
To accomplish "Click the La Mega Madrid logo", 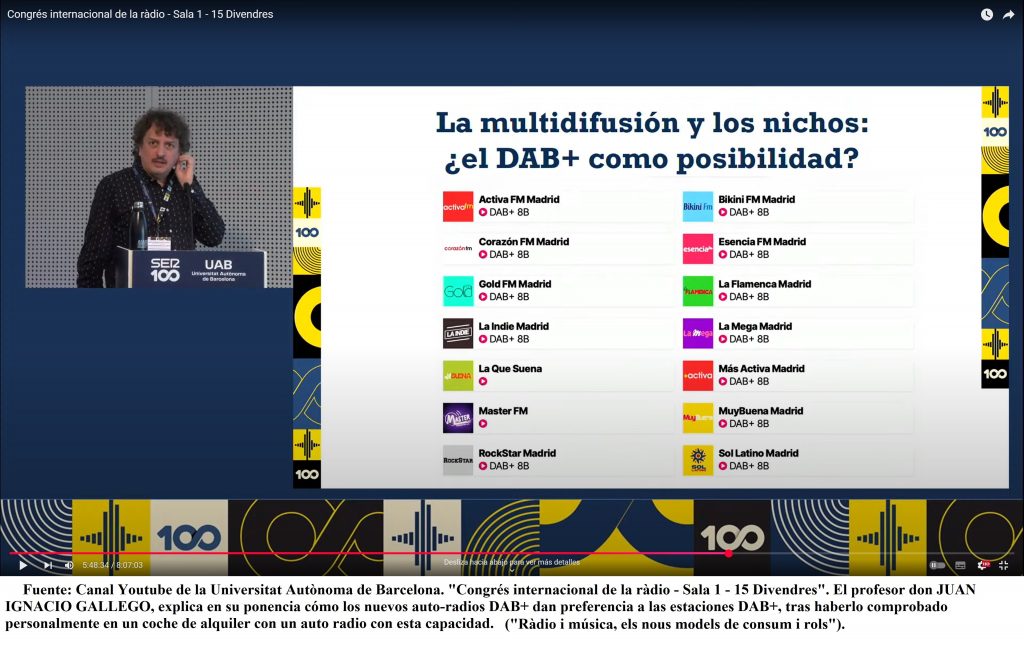I will [x=697, y=333].
